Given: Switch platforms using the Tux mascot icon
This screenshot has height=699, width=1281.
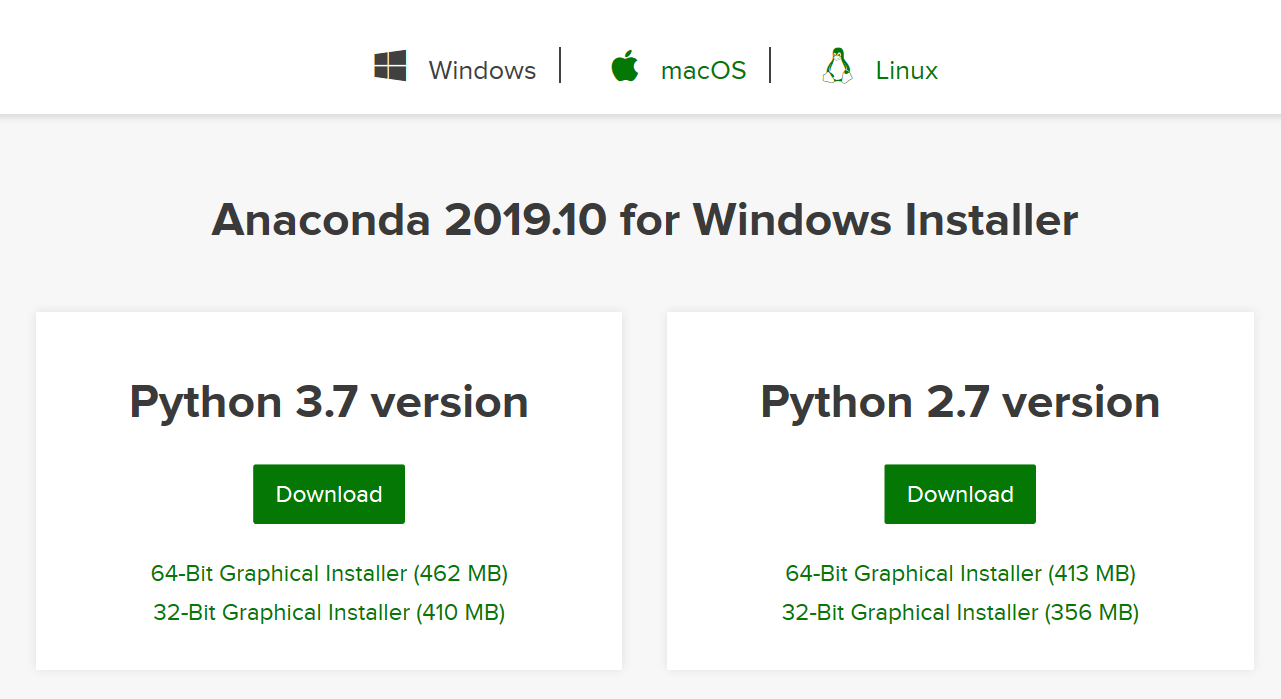Looking at the screenshot, I should click(x=836, y=64).
